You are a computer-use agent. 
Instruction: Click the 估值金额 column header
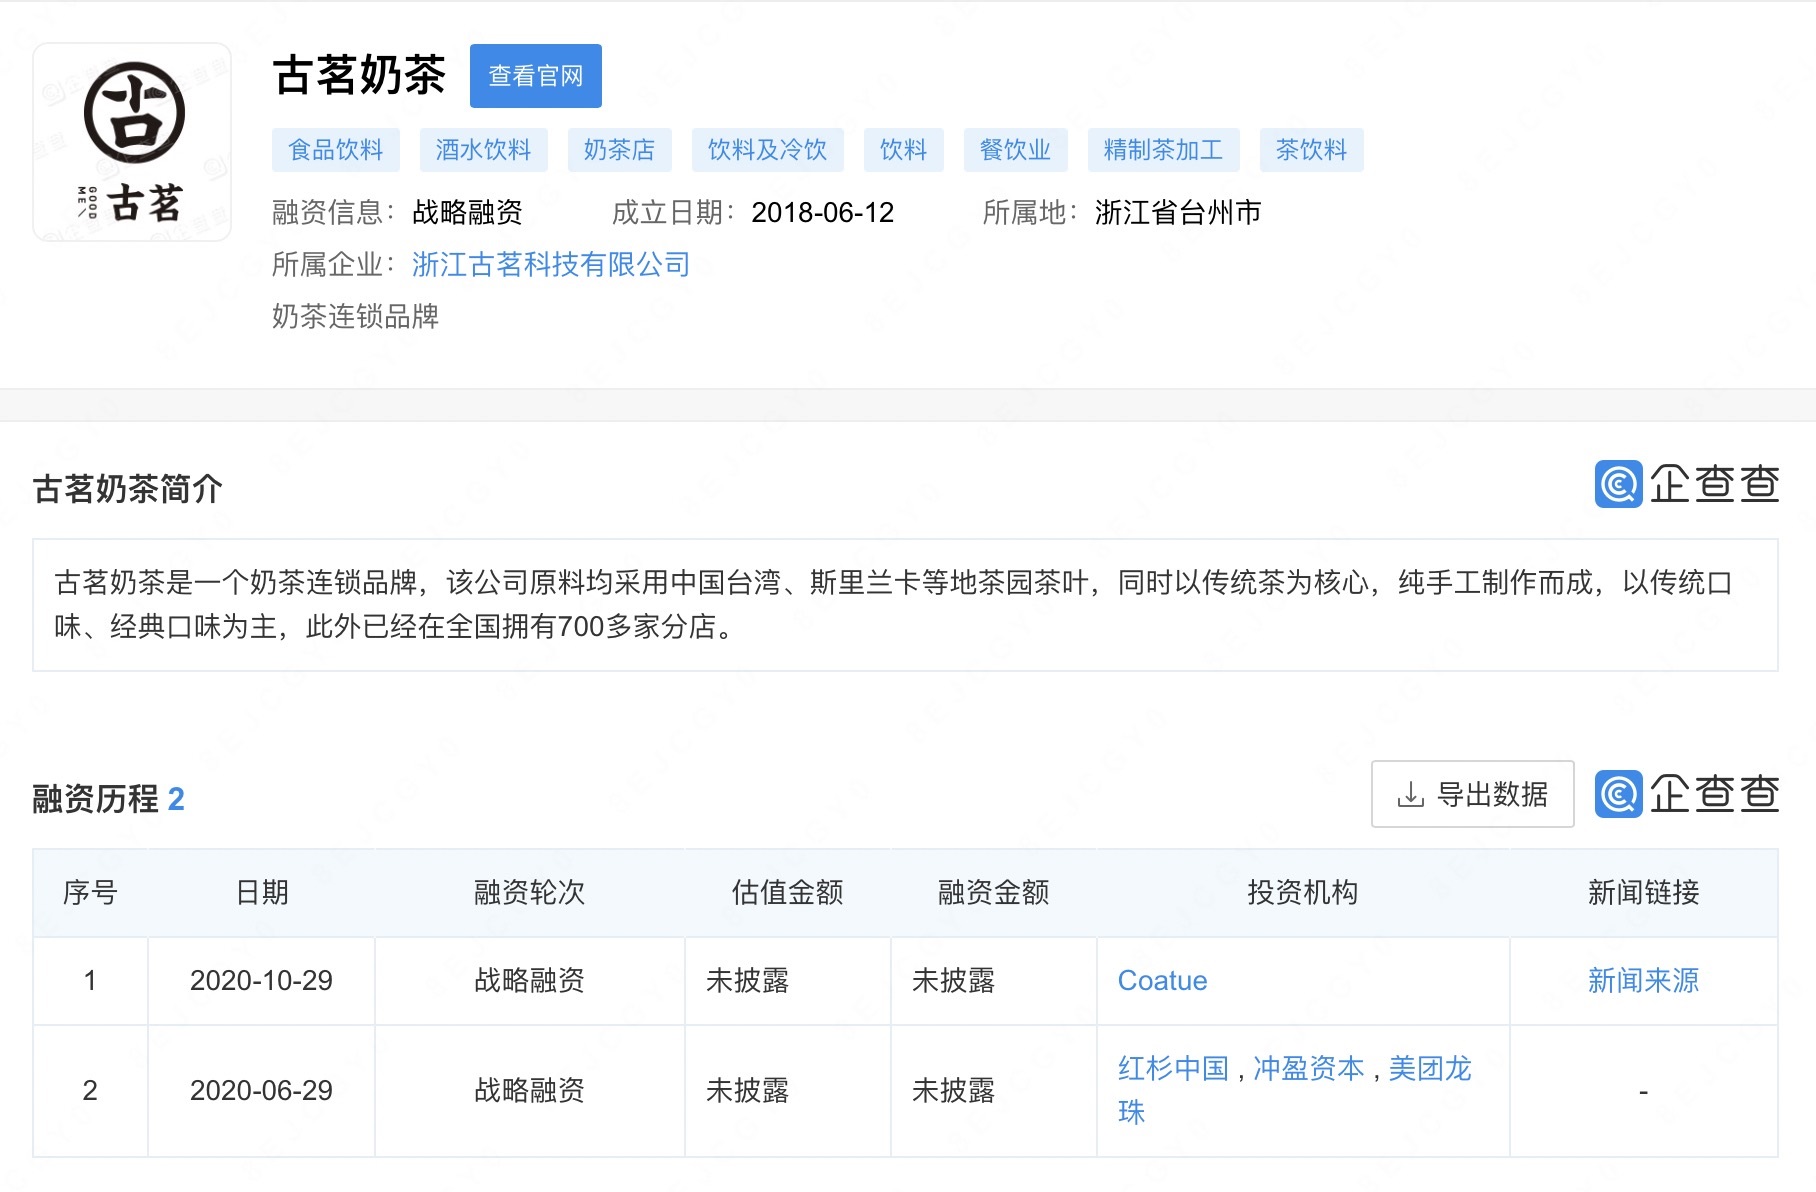787,892
